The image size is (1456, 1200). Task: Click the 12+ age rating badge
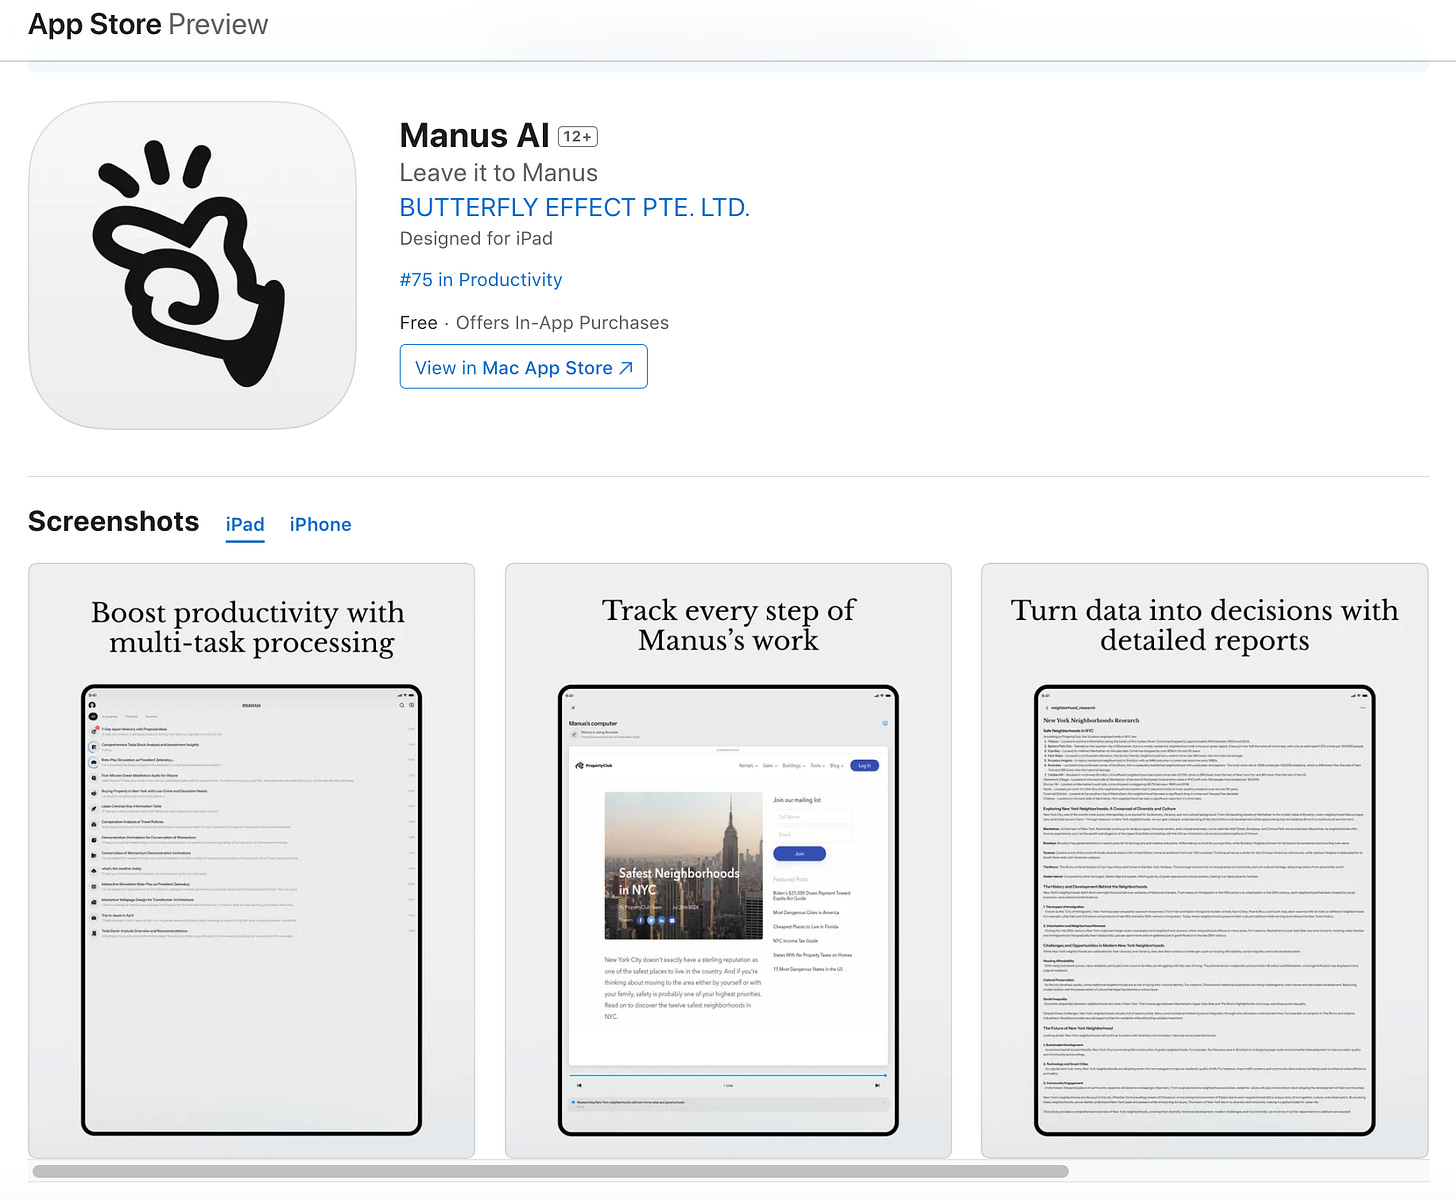click(577, 136)
